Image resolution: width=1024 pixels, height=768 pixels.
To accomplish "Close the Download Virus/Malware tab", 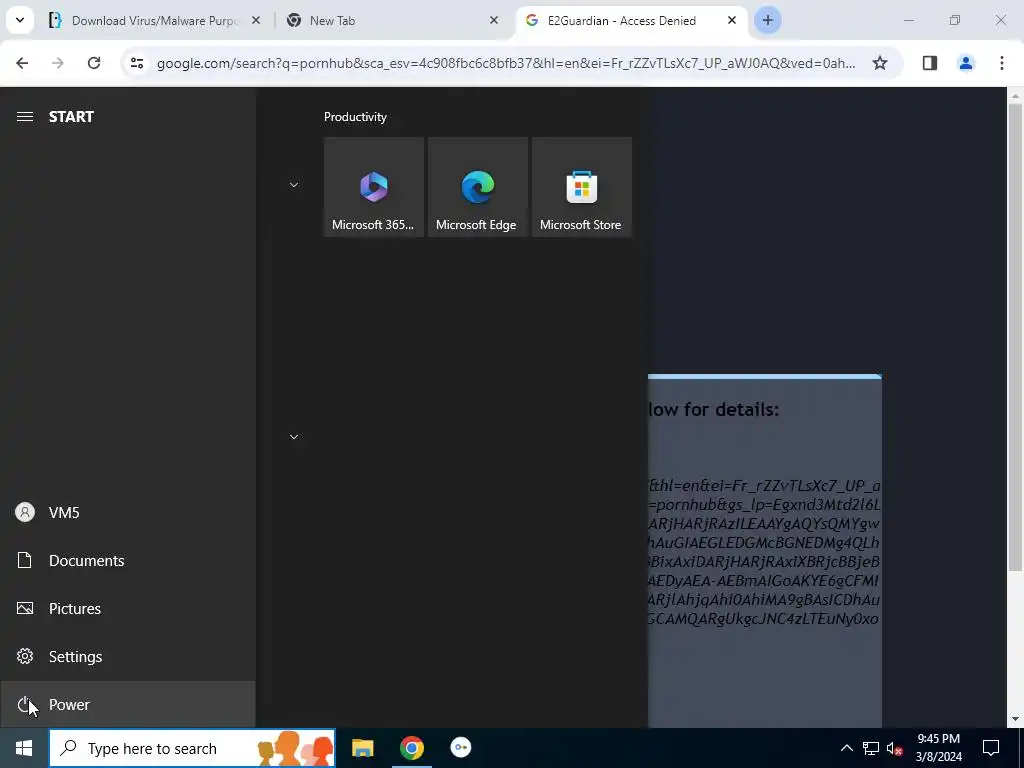I will (256, 21).
